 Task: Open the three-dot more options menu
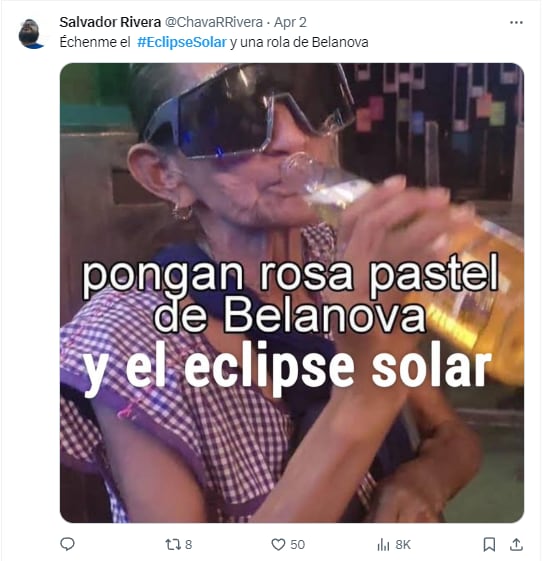coord(516,23)
